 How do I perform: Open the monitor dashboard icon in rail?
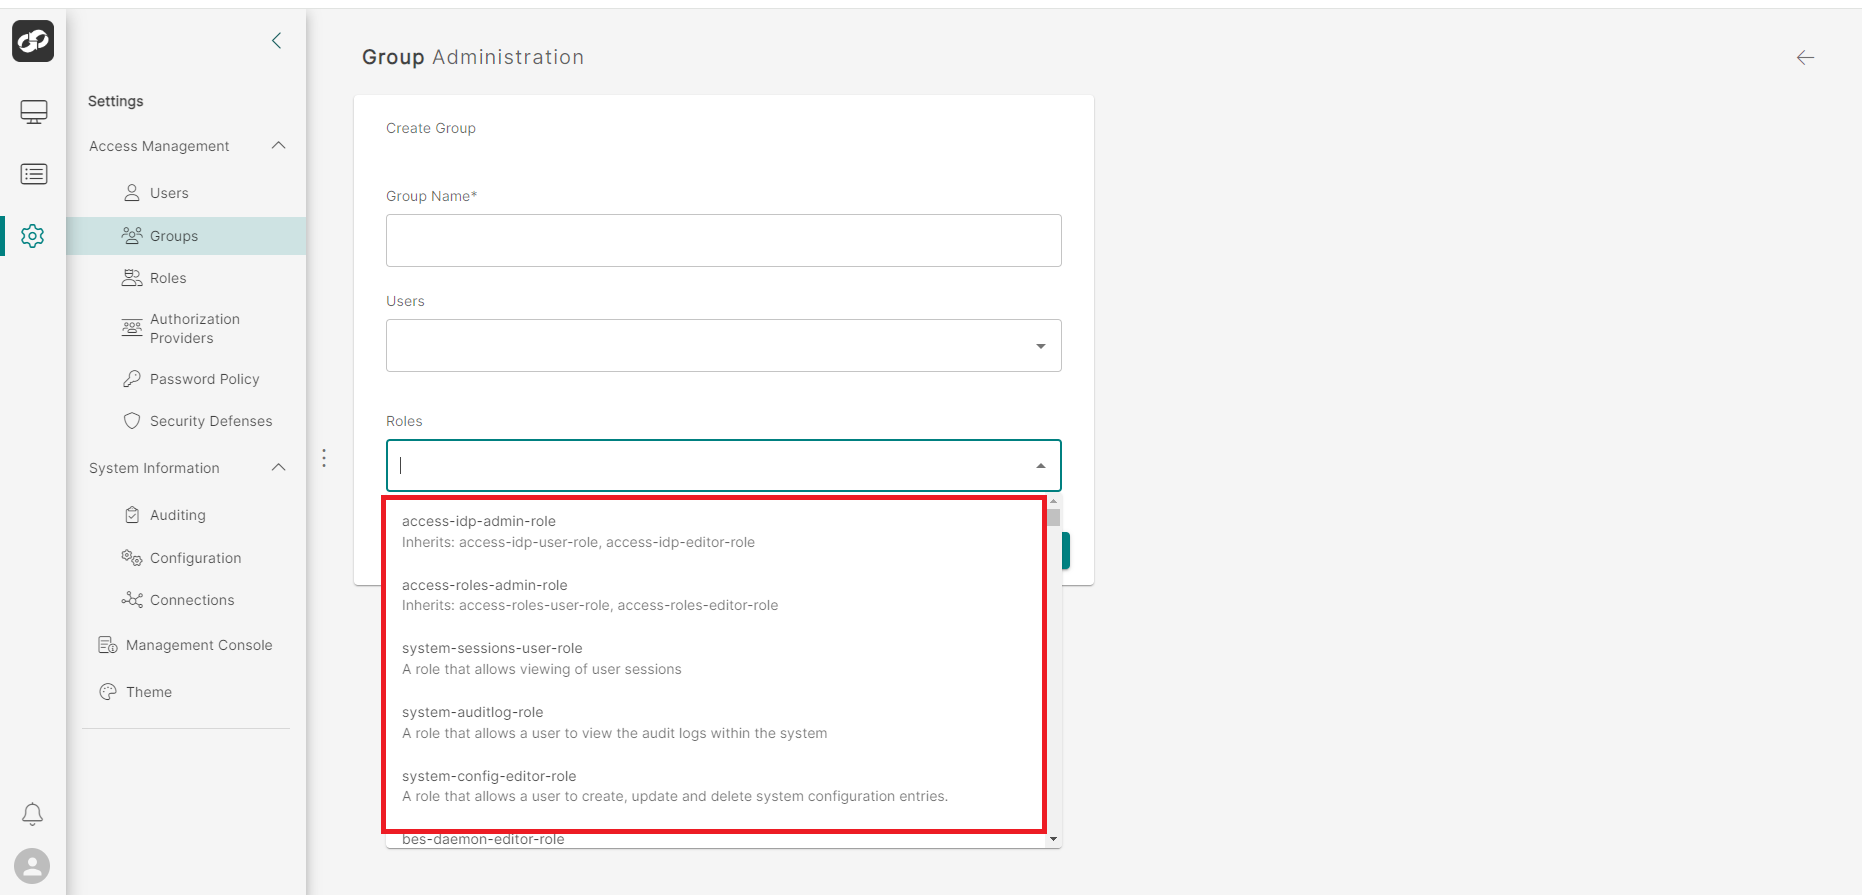pyautogui.click(x=33, y=112)
